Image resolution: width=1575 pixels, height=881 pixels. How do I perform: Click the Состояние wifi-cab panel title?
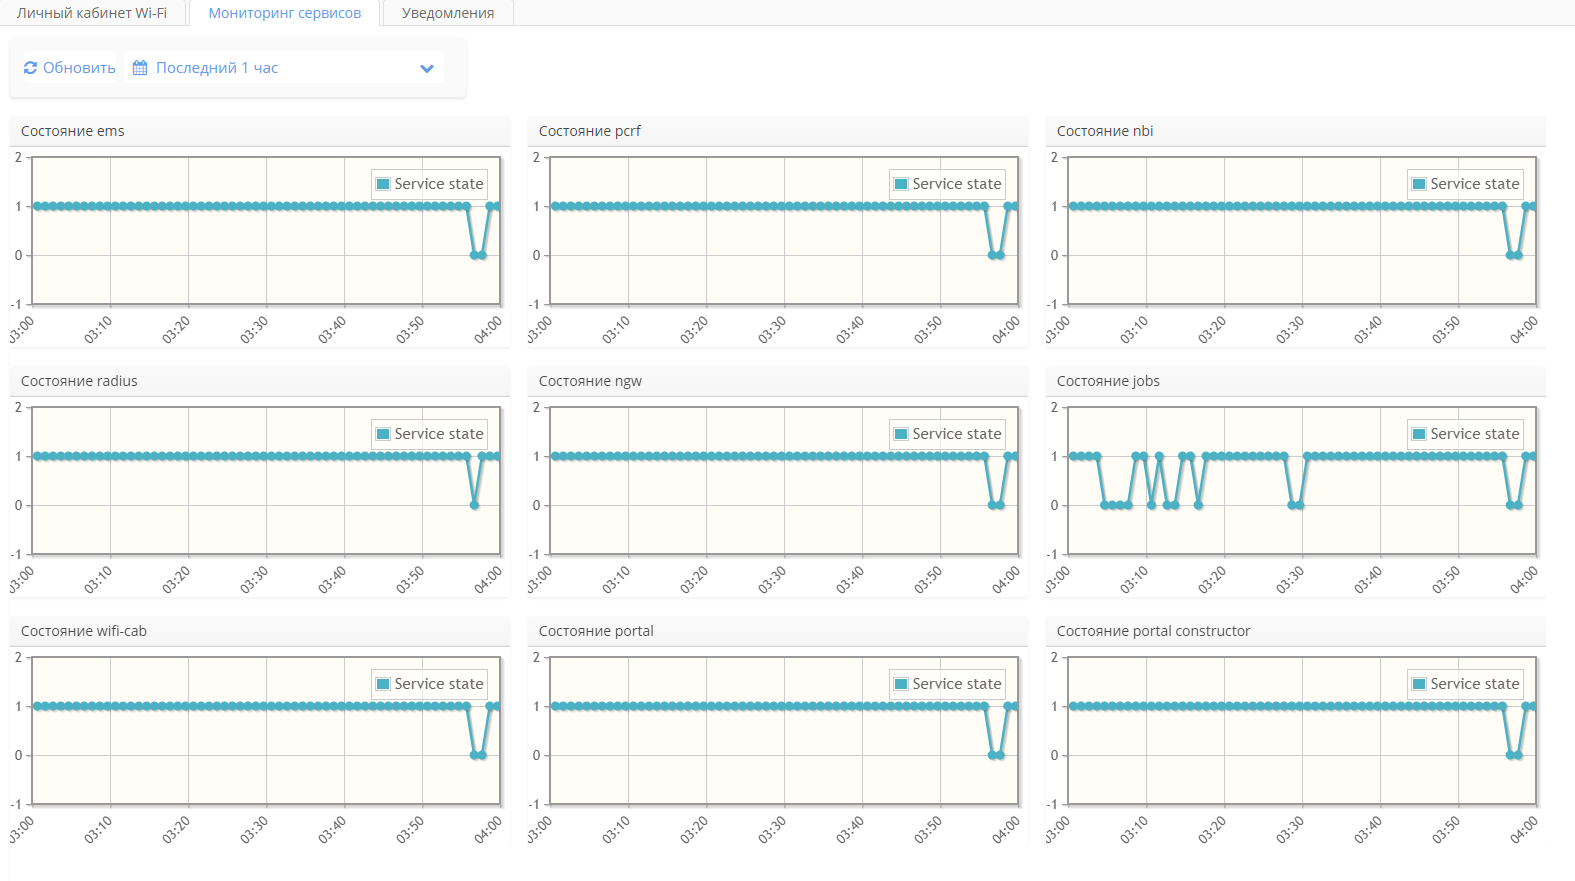pos(84,631)
